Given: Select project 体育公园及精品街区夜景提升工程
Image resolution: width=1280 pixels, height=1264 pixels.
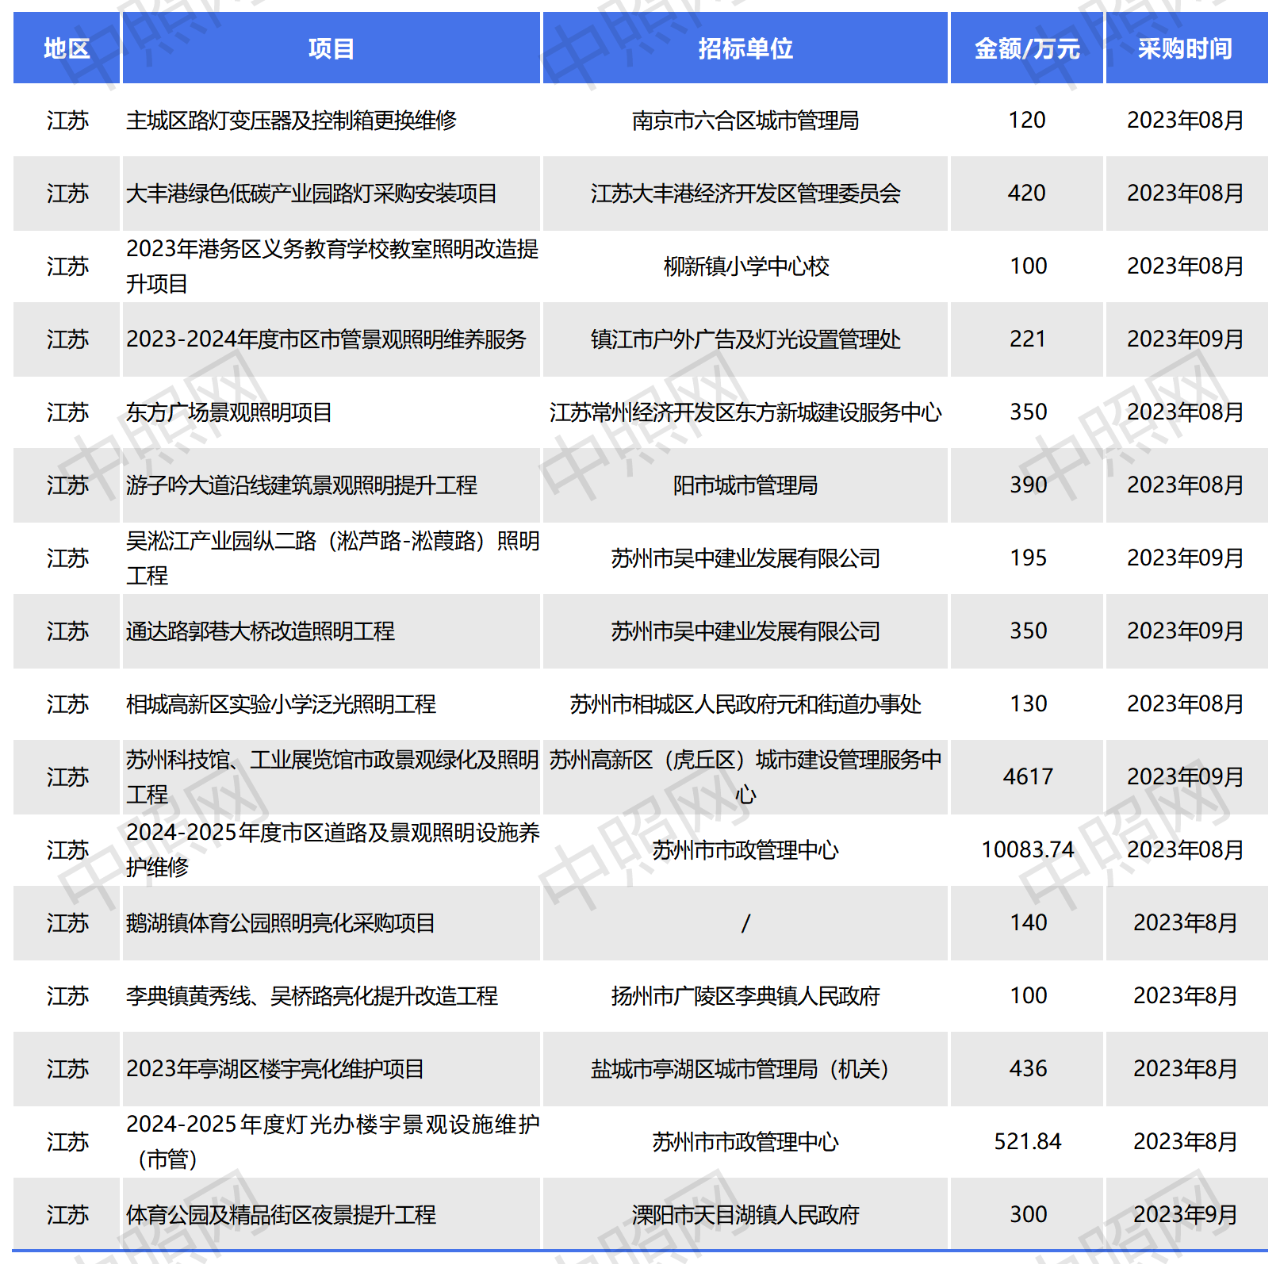Looking at the screenshot, I should [281, 1215].
